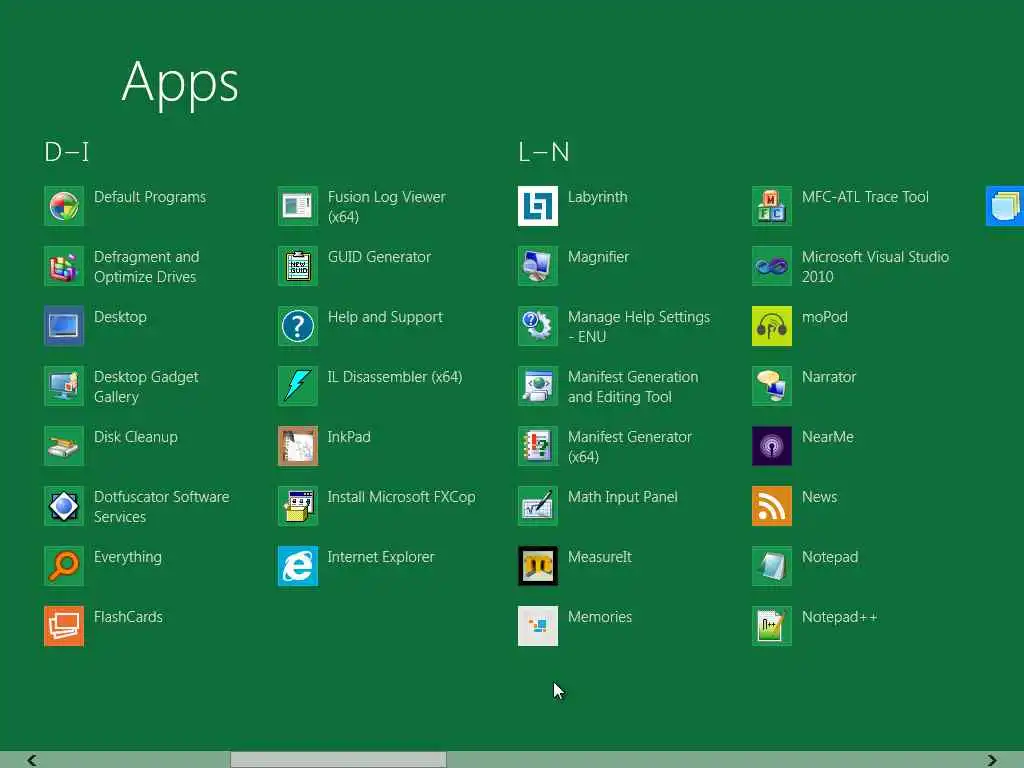Open the MeasureIt app icon

(538, 566)
